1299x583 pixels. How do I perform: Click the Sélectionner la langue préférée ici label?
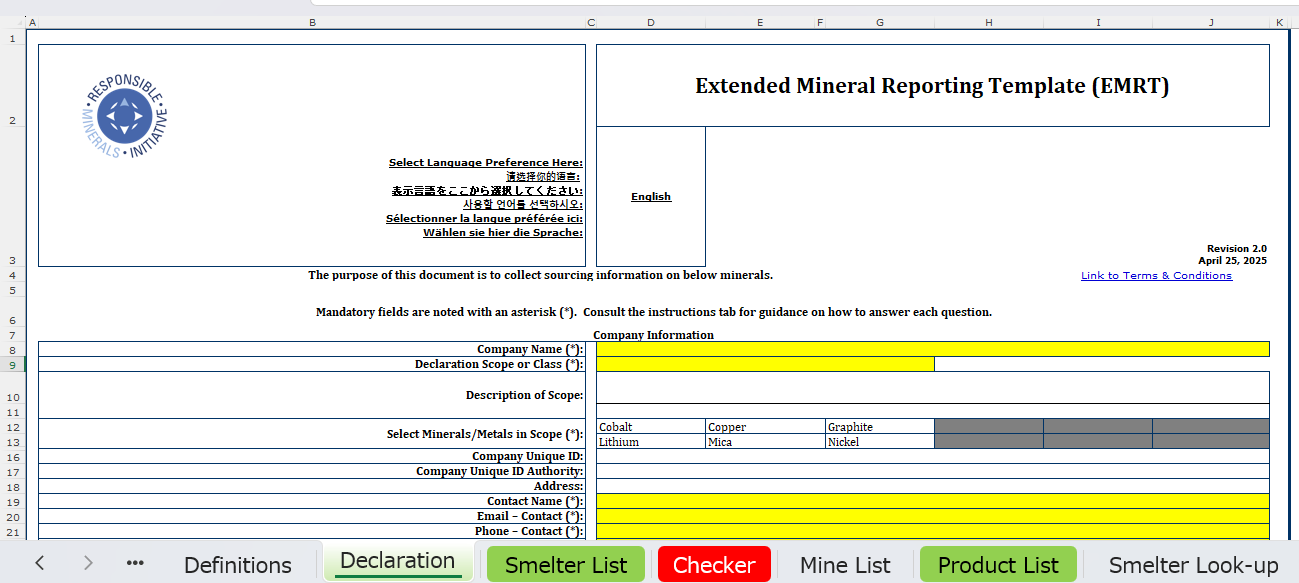(485, 219)
